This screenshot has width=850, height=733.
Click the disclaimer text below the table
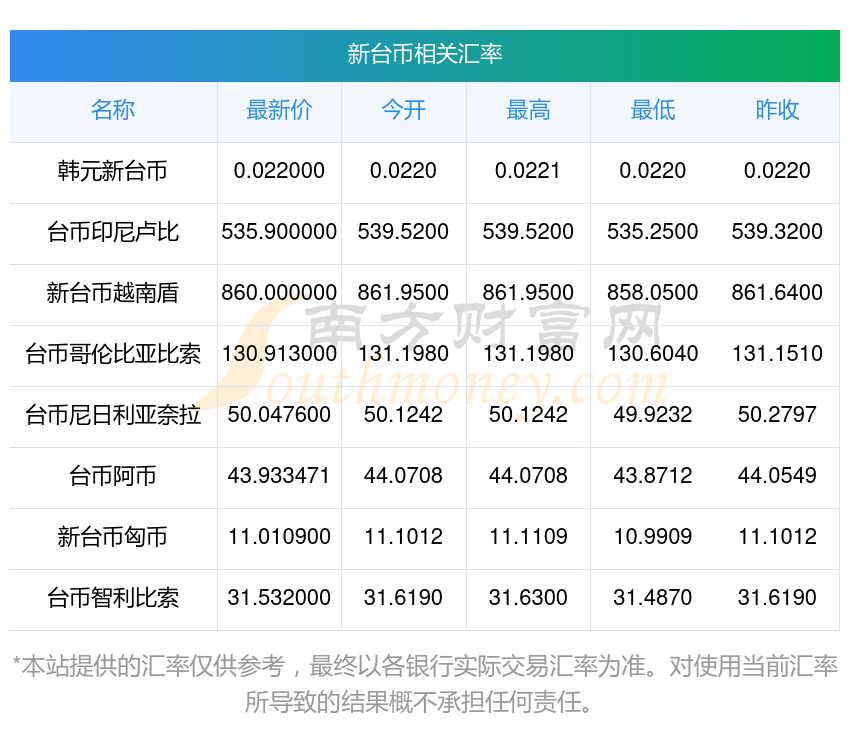pos(424,684)
